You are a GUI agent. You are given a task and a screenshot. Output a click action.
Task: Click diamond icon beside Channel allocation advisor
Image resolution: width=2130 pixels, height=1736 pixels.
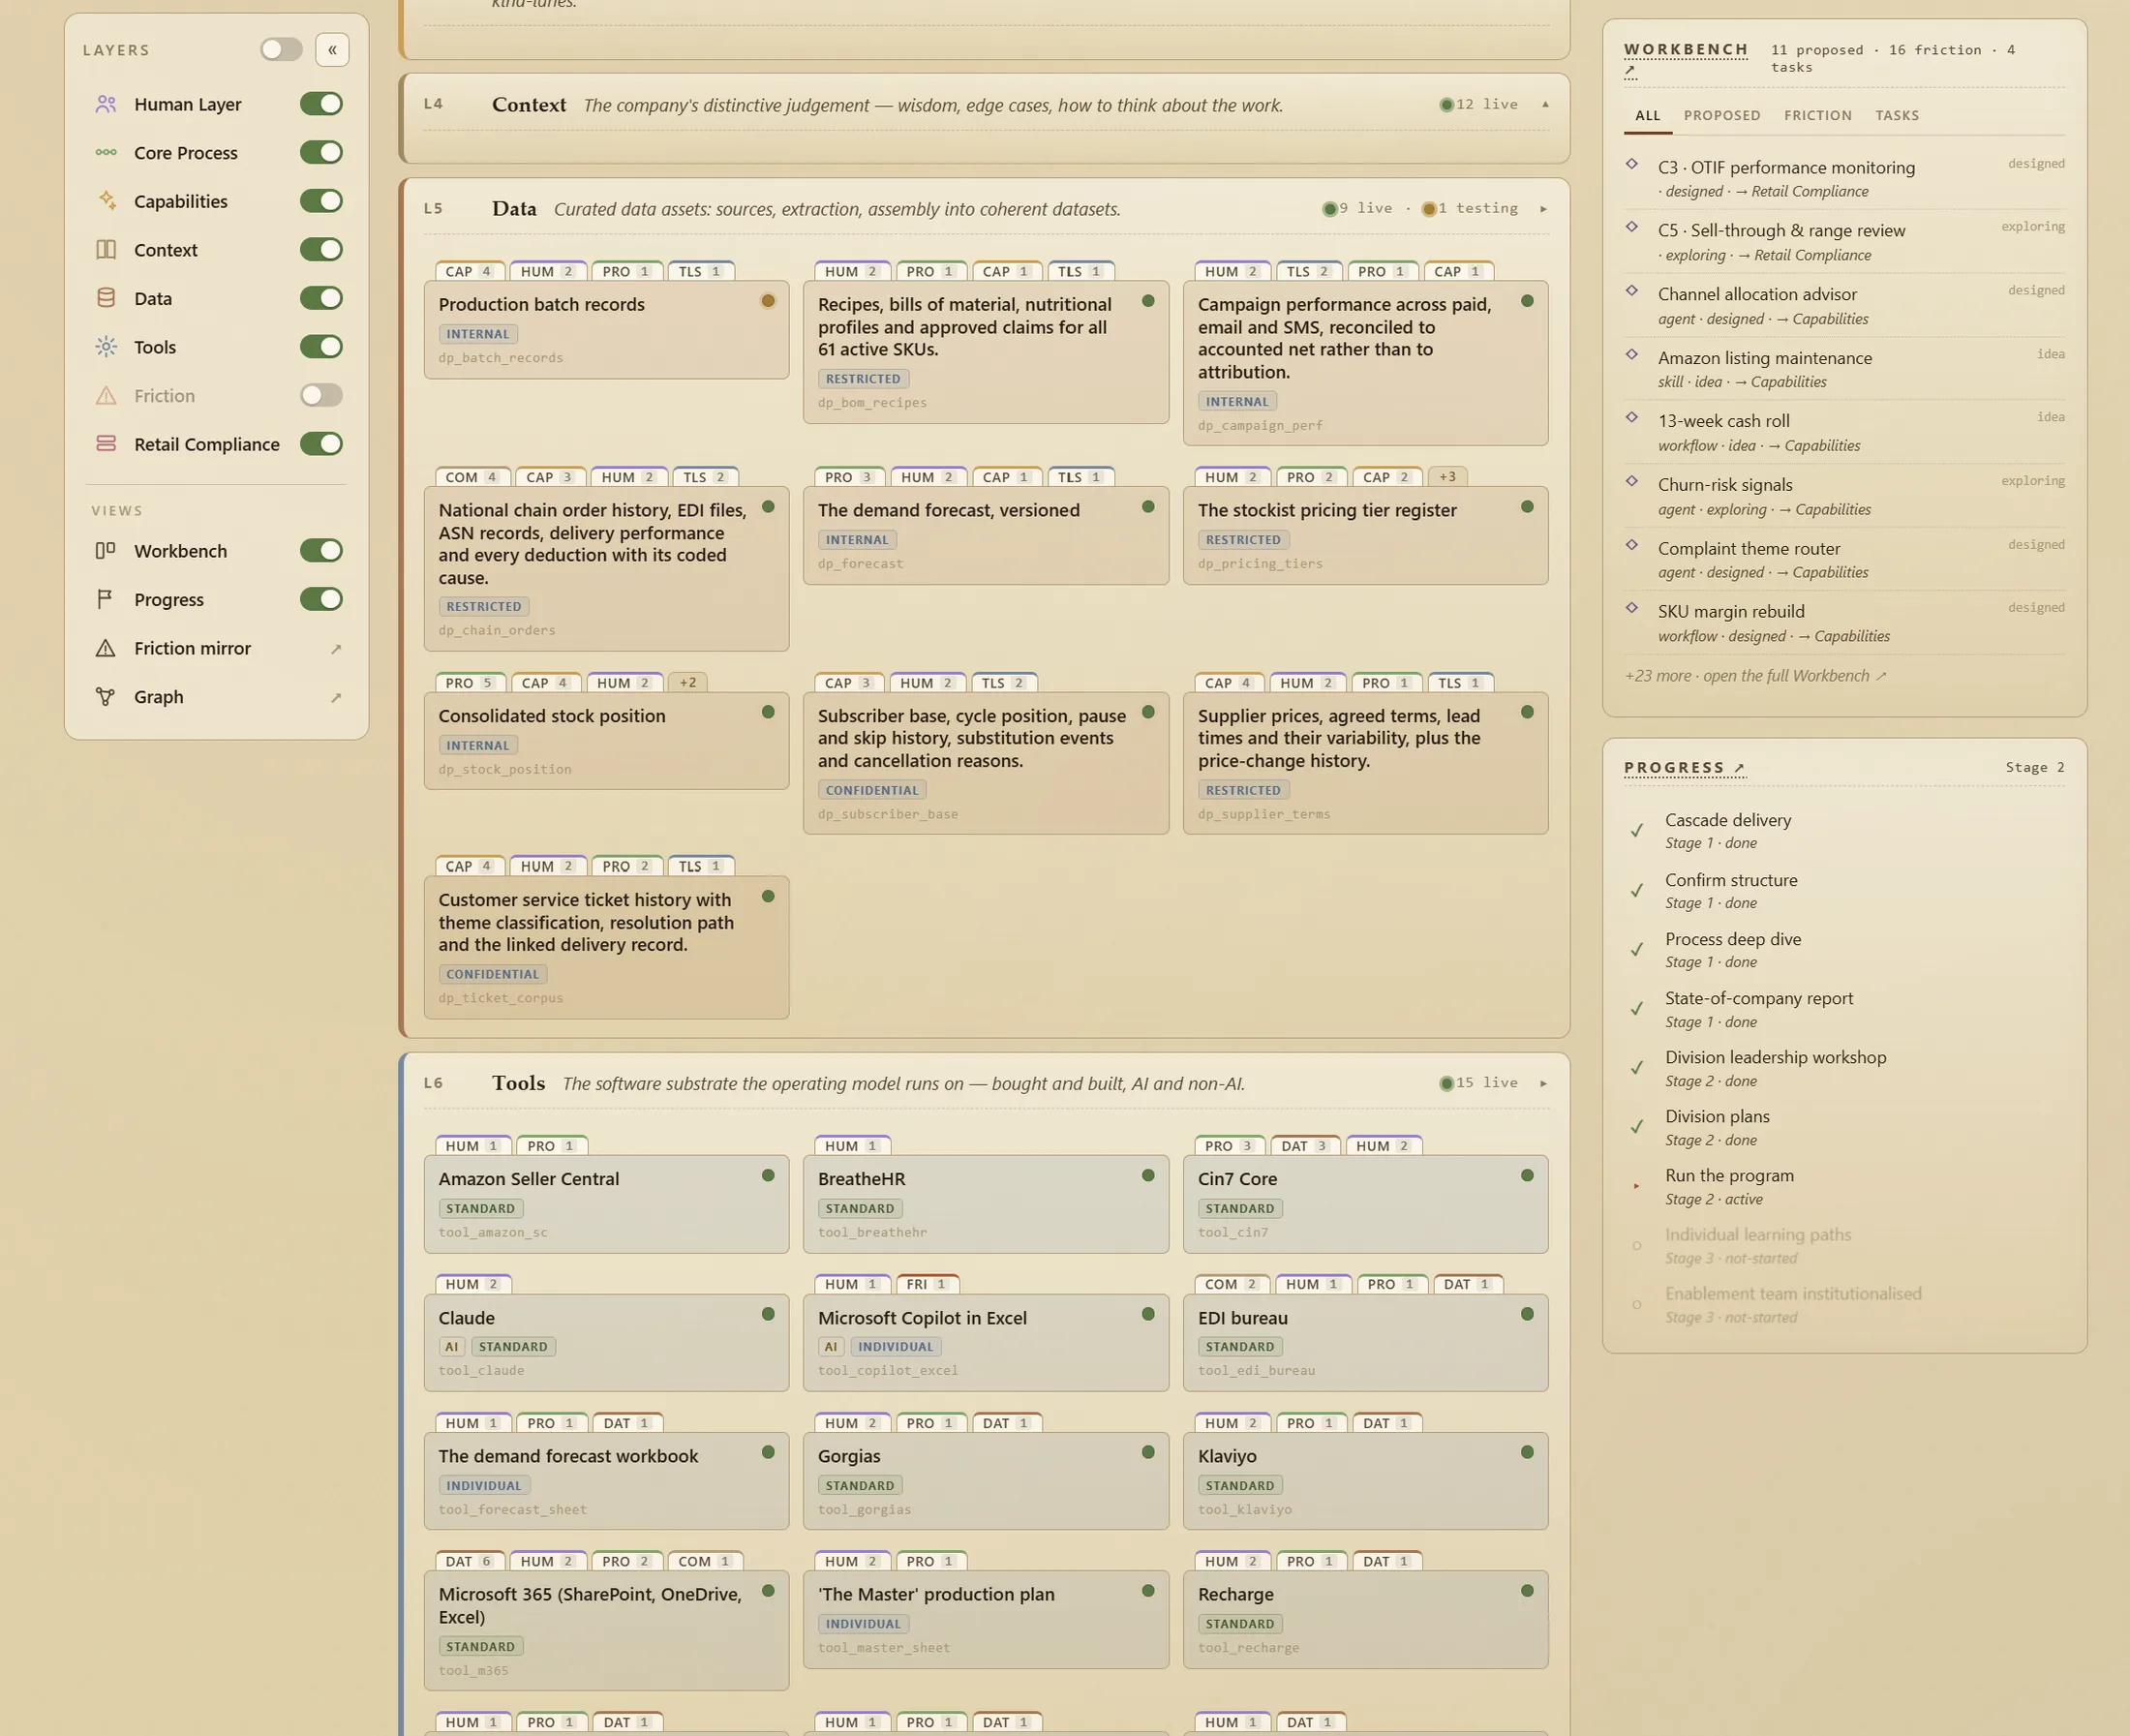(1632, 291)
